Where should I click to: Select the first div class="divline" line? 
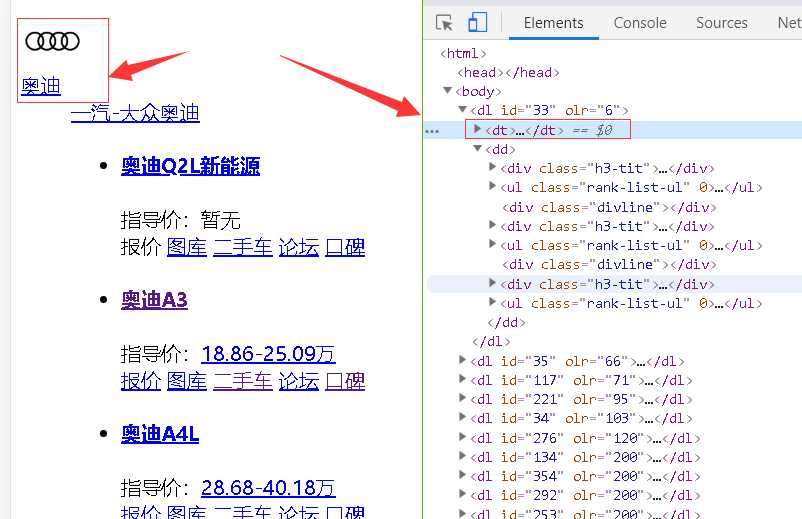609,207
